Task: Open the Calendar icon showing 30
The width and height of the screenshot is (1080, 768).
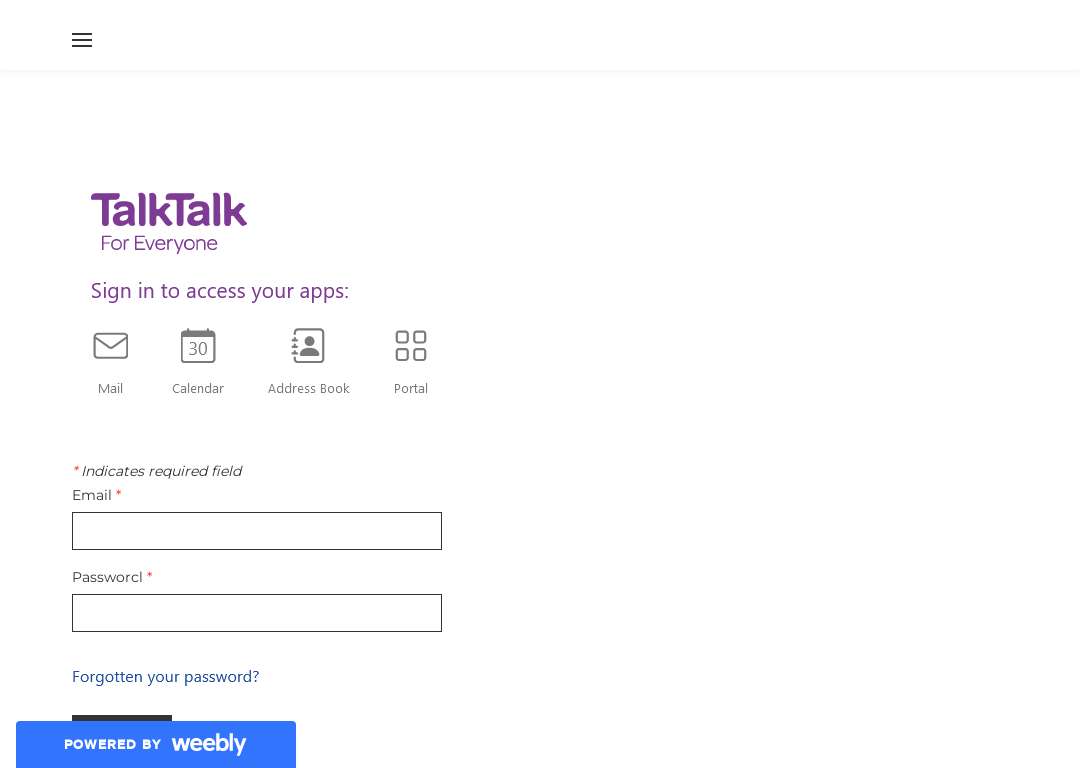Action: click(198, 346)
